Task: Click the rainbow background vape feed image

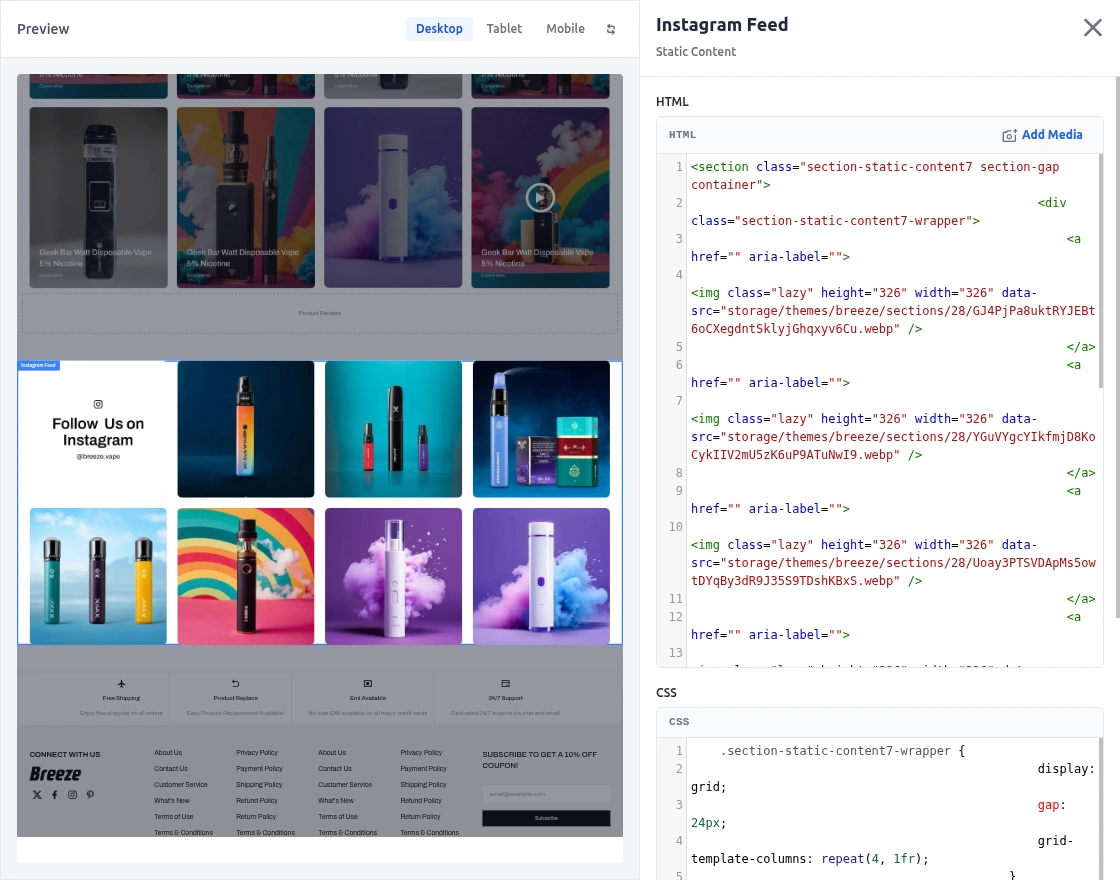Action: [x=246, y=576]
